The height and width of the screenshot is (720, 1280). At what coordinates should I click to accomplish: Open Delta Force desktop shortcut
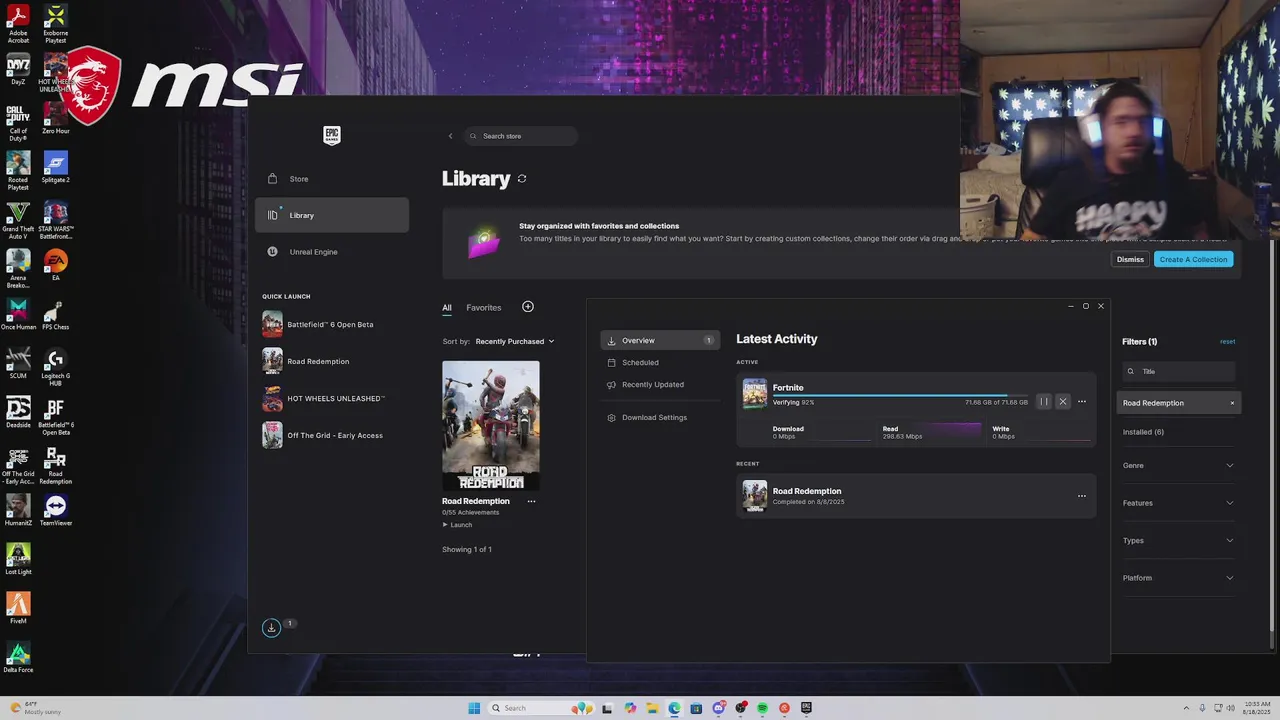(18, 657)
